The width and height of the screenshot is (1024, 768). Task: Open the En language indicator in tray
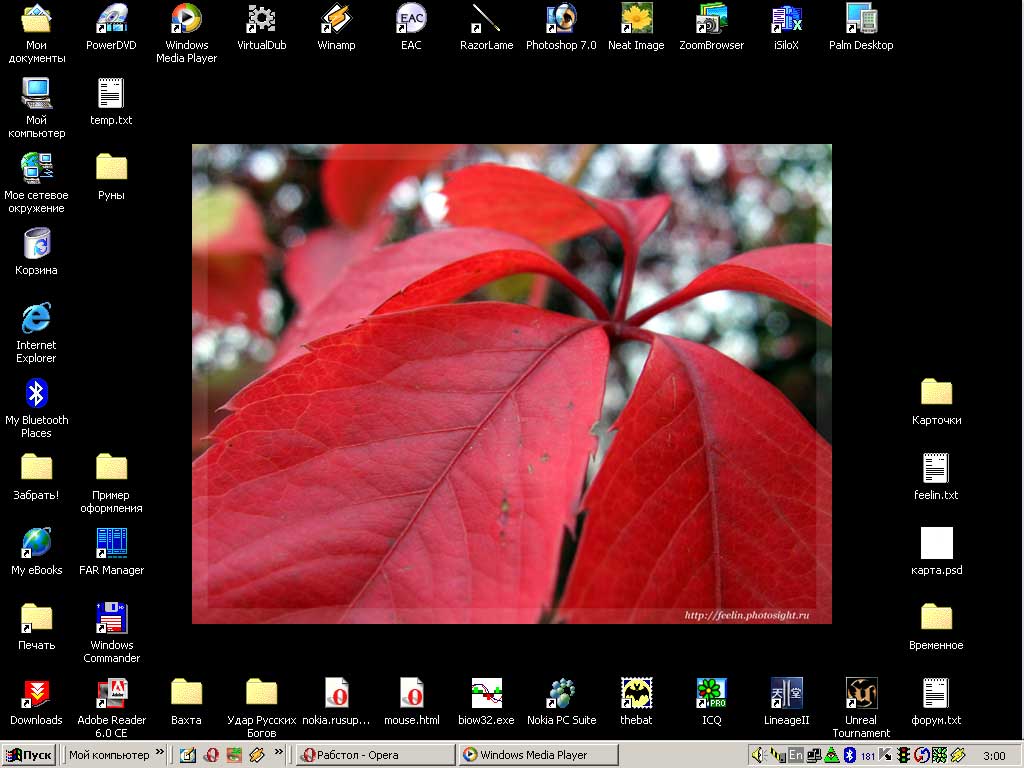click(x=795, y=755)
